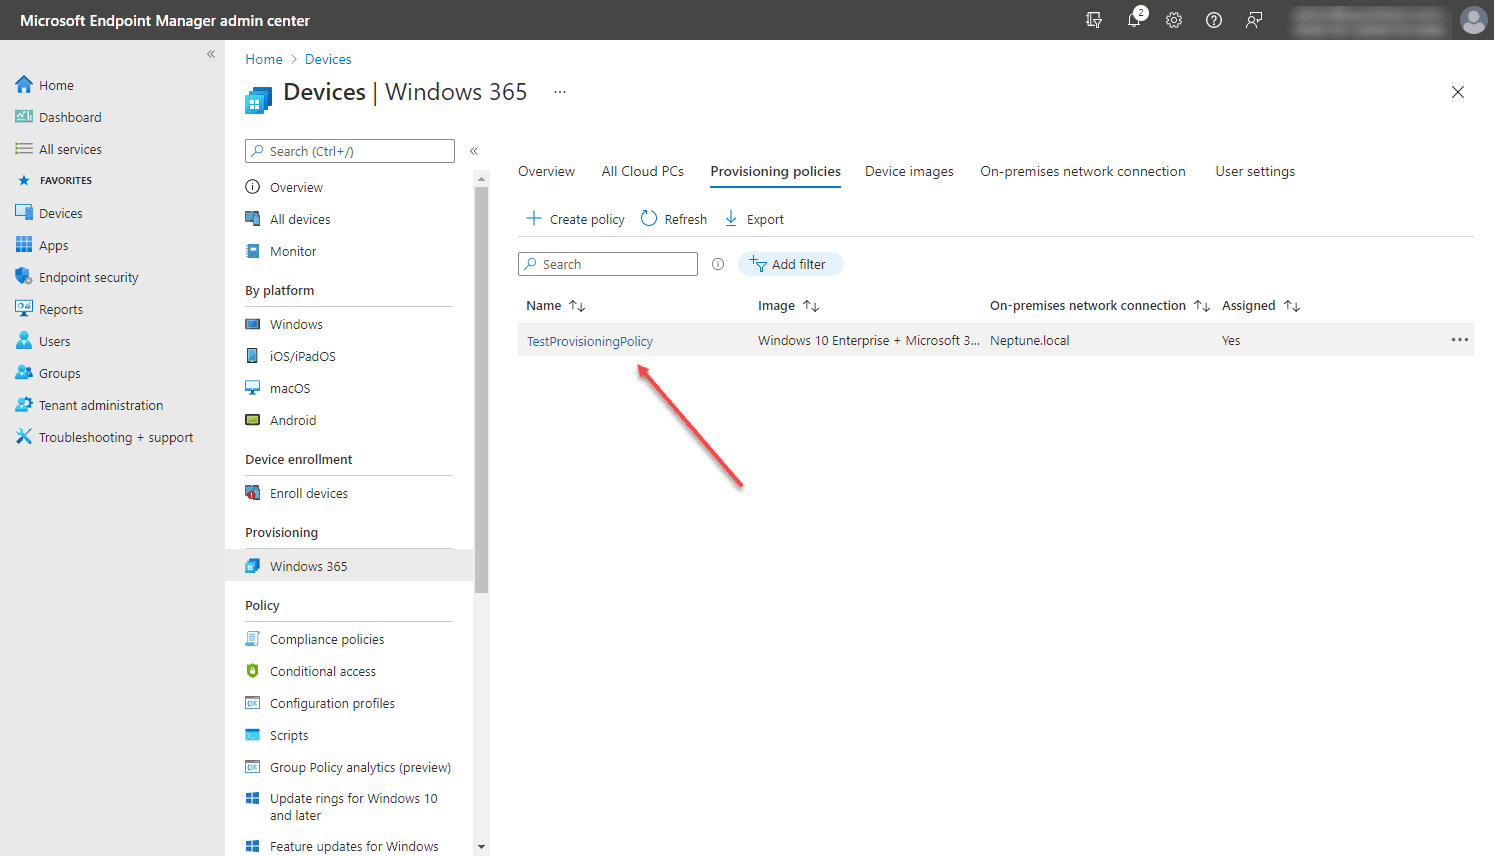The image size is (1494, 856).
Task: Open the Groups section
Action: (x=57, y=372)
